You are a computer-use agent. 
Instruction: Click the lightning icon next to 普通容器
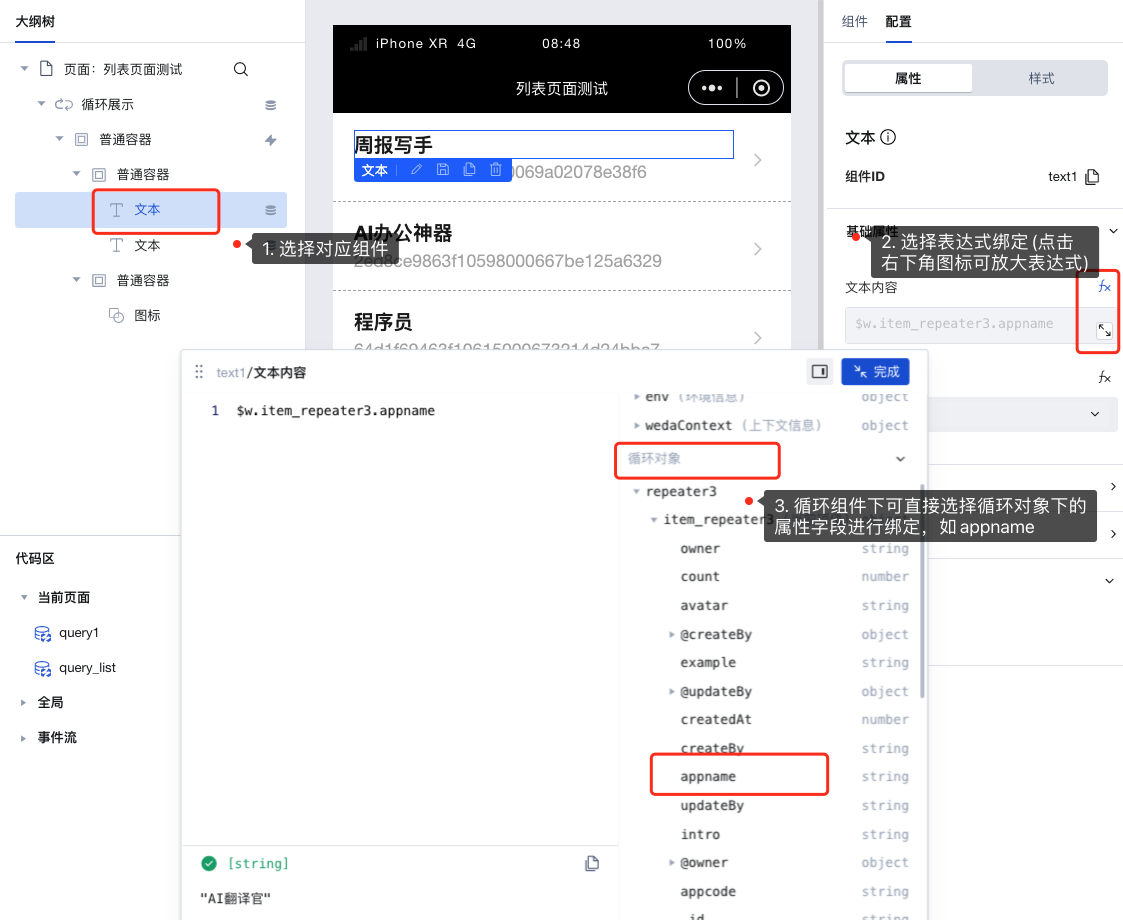269,140
